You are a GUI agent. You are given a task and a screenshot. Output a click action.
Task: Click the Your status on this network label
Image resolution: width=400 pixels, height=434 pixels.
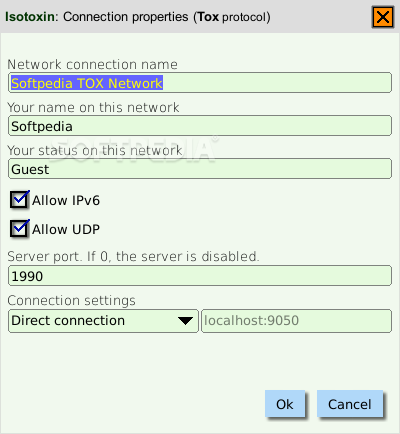(95, 150)
